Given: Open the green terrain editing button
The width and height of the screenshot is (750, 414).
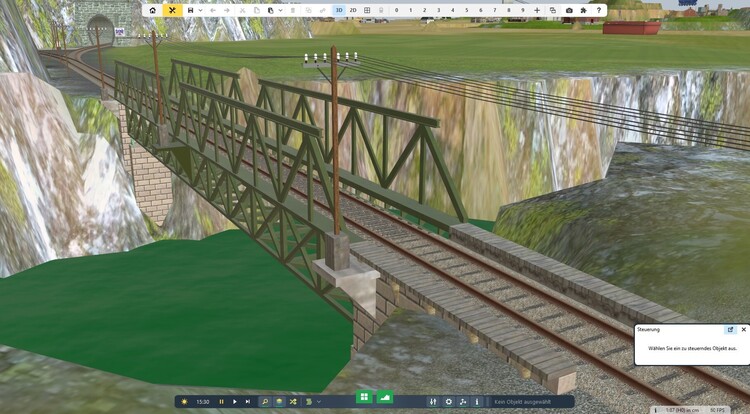Looking at the screenshot, I should pyautogui.click(x=385, y=397).
